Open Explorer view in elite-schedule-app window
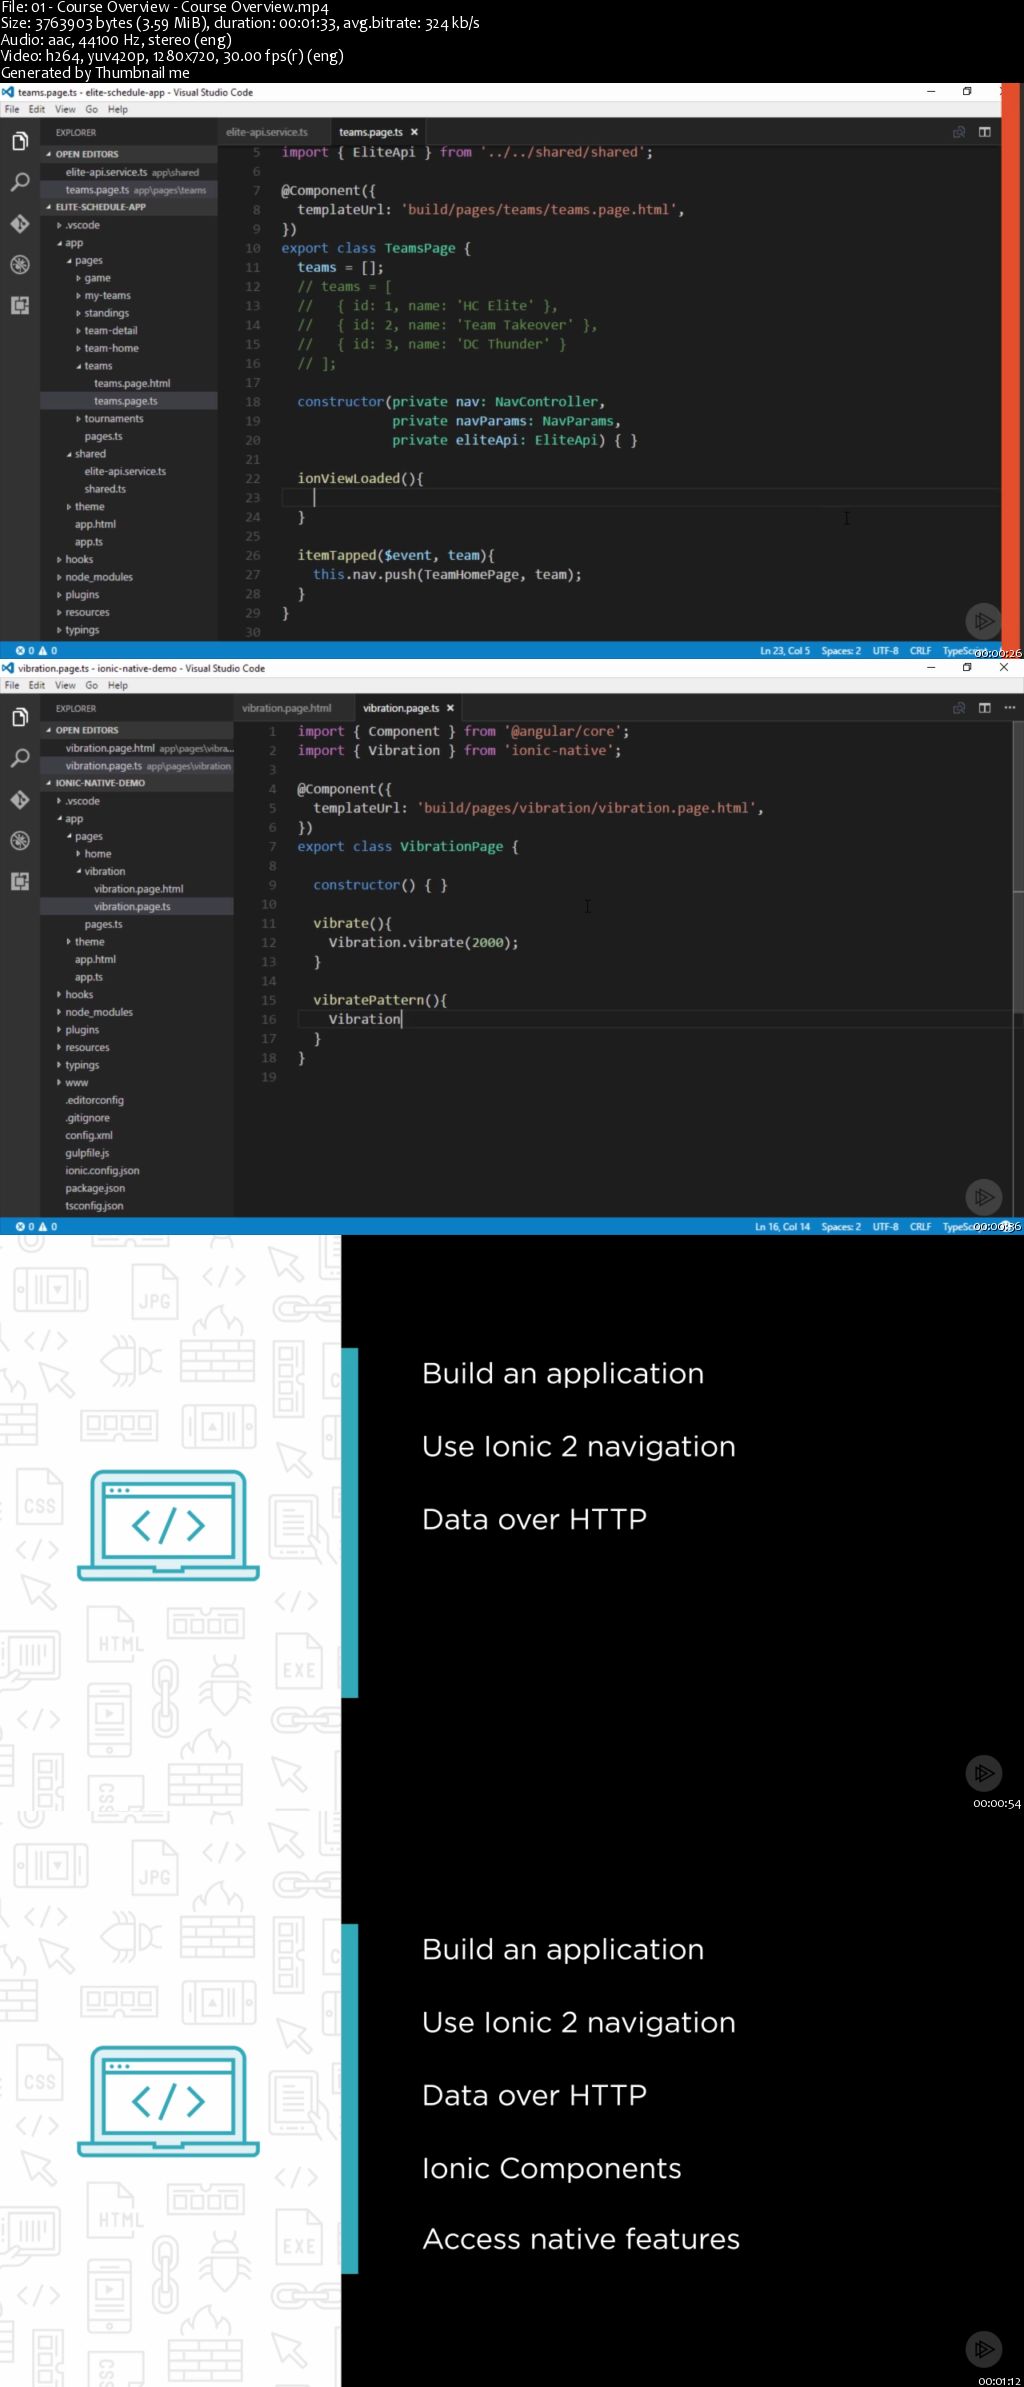Image resolution: width=1024 pixels, height=2387 pixels. click(19, 142)
